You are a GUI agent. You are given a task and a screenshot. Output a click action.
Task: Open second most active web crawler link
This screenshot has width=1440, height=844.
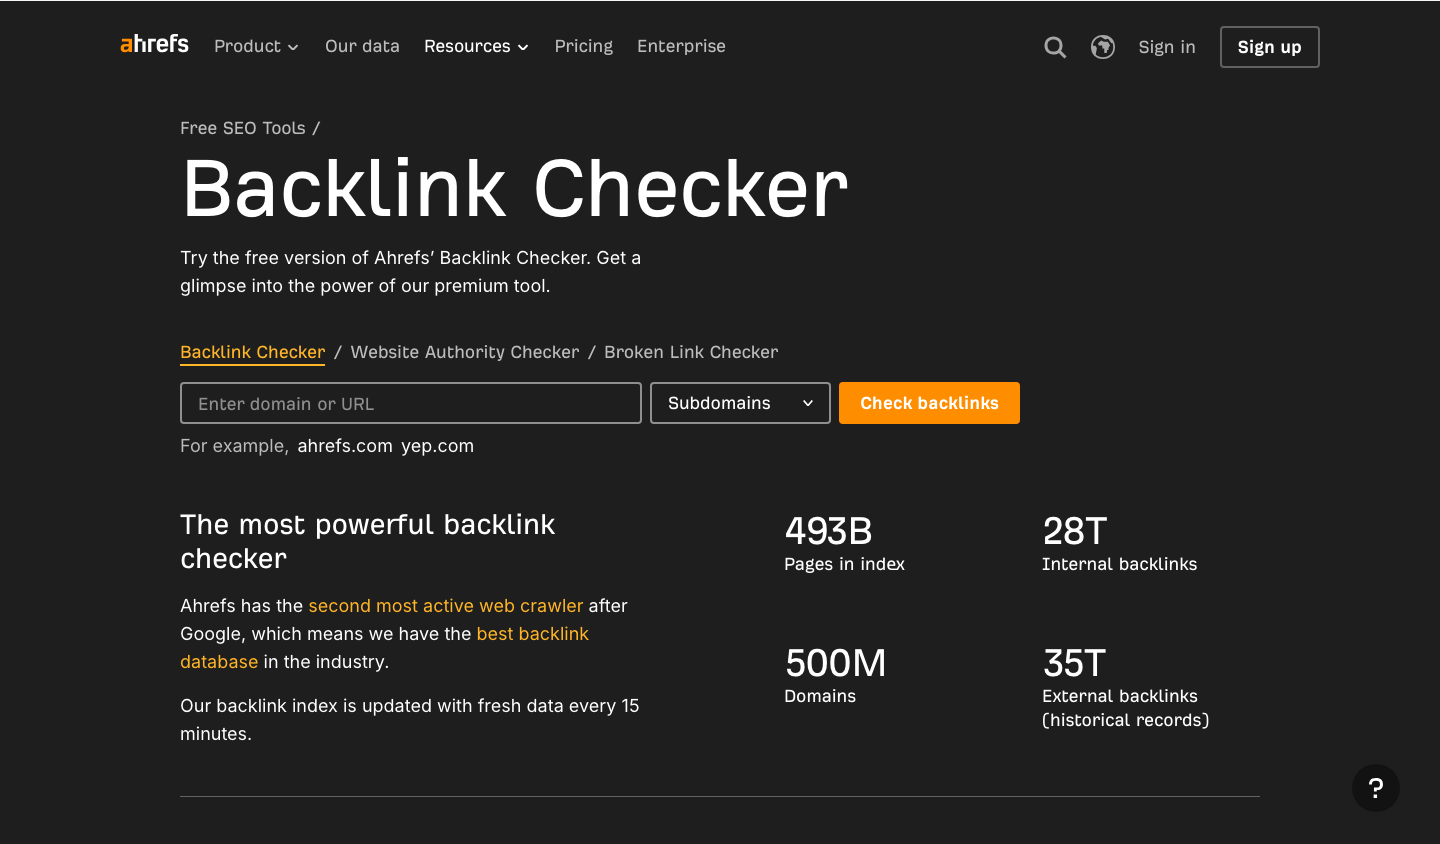point(446,606)
